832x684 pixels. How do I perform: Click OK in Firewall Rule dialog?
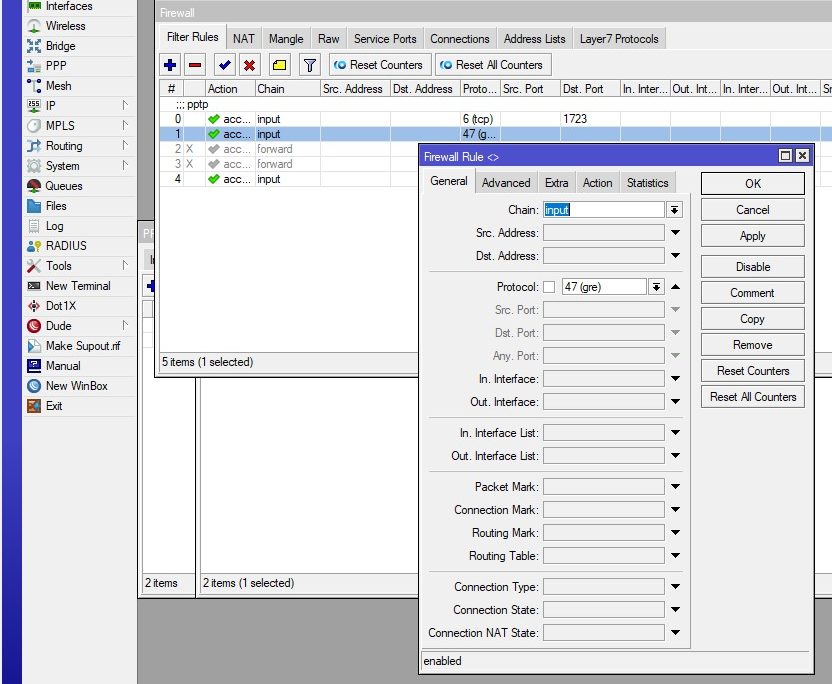pos(752,184)
